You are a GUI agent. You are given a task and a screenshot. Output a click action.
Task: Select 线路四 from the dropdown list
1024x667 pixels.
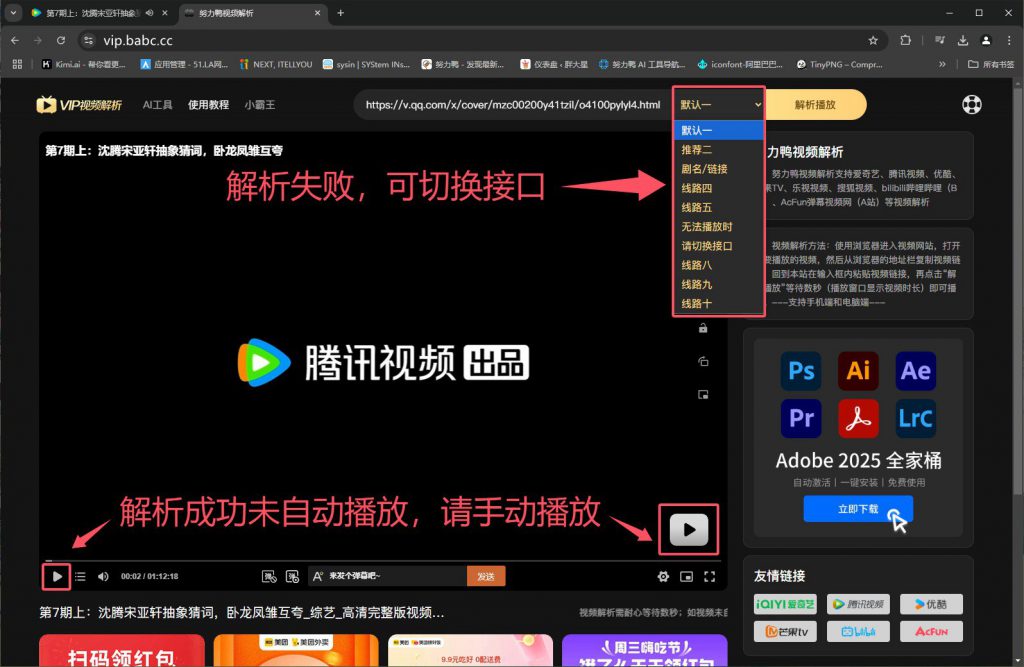[x=697, y=188]
